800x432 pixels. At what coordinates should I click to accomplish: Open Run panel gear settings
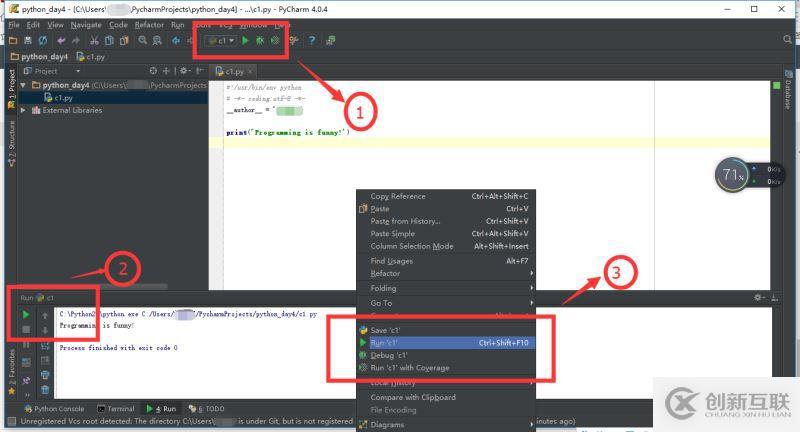(759, 297)
